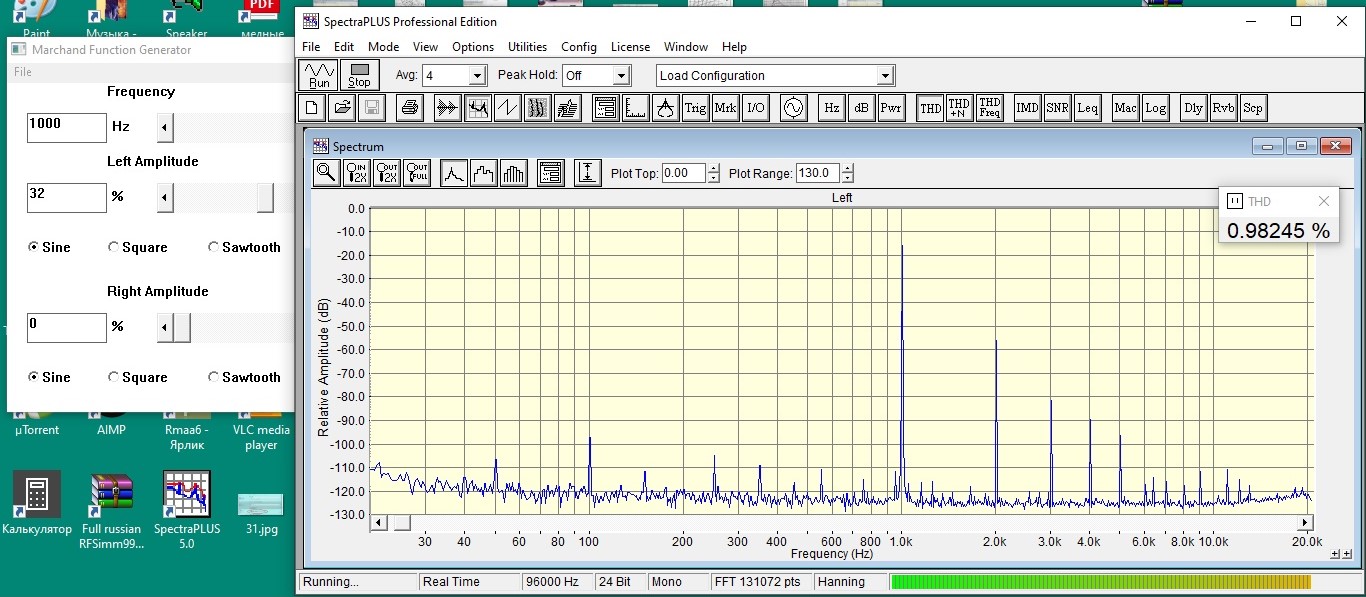Select Sine for the Right Amplitude waveform
The image size is (1366, 597).
coord(49,377)
